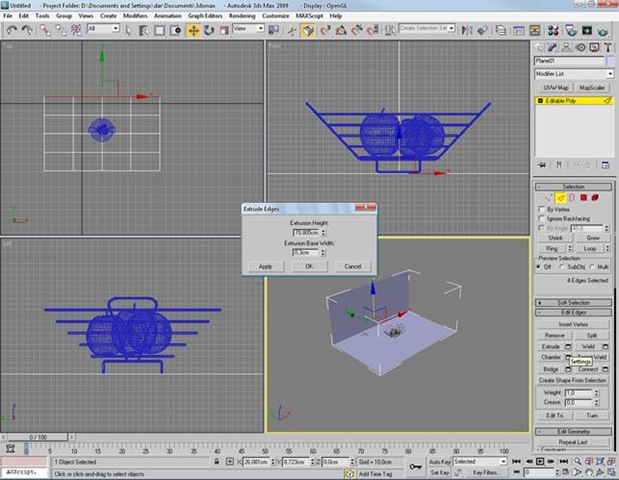Open the Modifiers menu
This screenshot has height=480, width=619.
coord(134,16)
